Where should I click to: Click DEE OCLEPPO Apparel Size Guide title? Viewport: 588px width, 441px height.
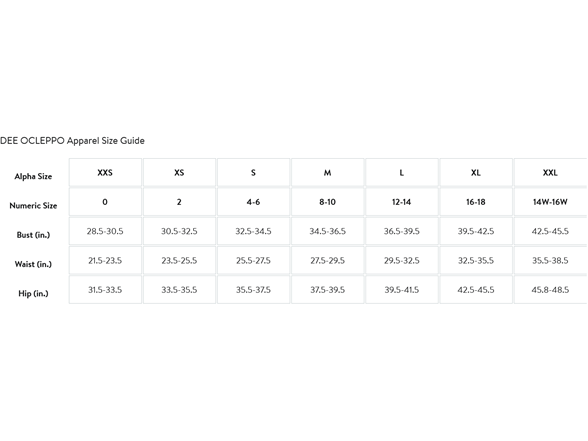pyautogui.click(x=72, y=141)
